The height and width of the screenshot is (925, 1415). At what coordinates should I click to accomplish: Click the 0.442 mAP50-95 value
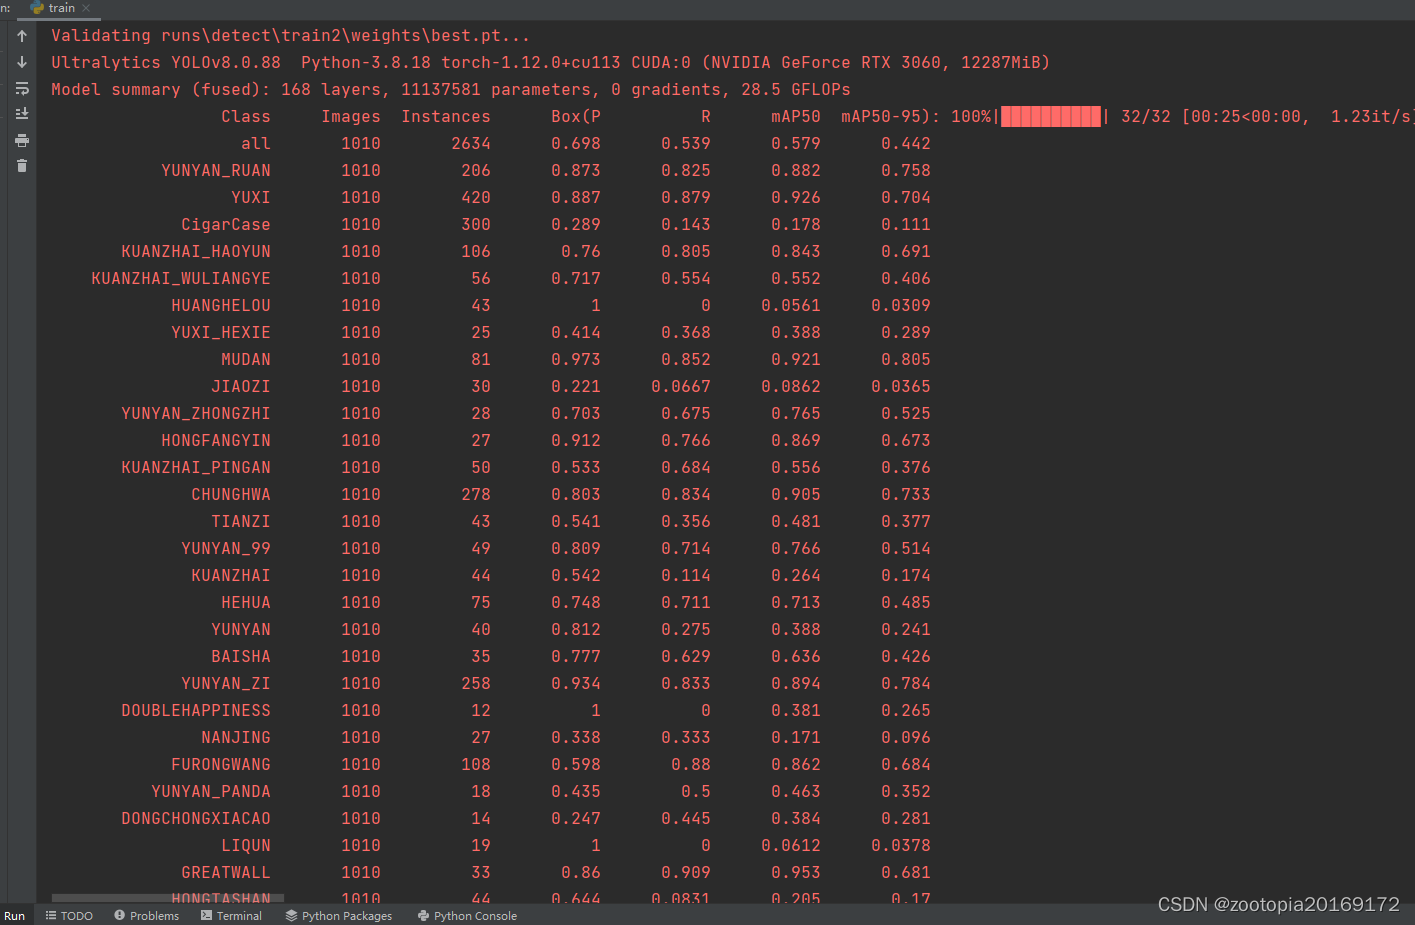pos(906,144)
